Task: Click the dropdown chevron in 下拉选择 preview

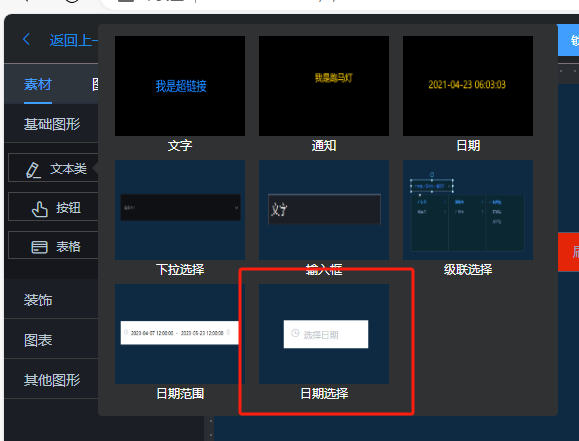Action: (x=236, y=208)
